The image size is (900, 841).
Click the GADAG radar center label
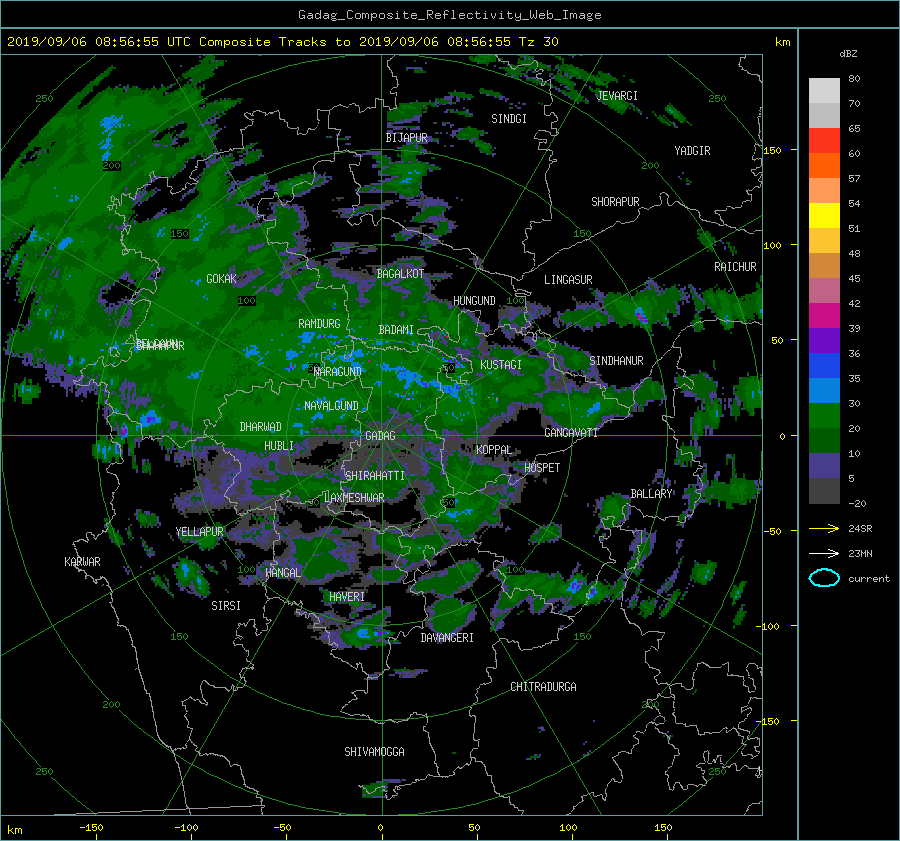pyautogui.click(x=381, y=436)
